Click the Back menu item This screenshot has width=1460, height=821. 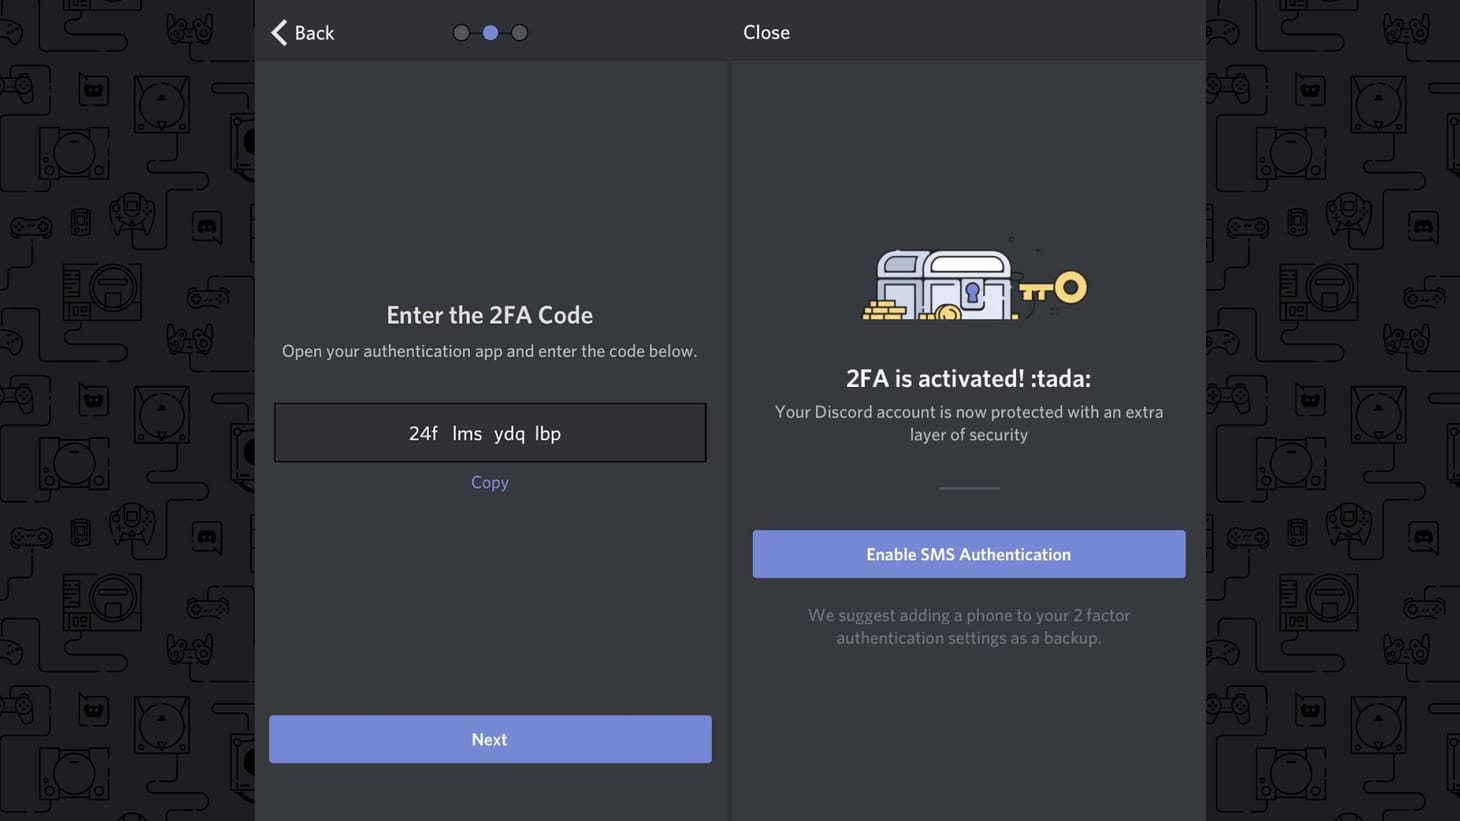pyautogui.click(x=300, y=31)
